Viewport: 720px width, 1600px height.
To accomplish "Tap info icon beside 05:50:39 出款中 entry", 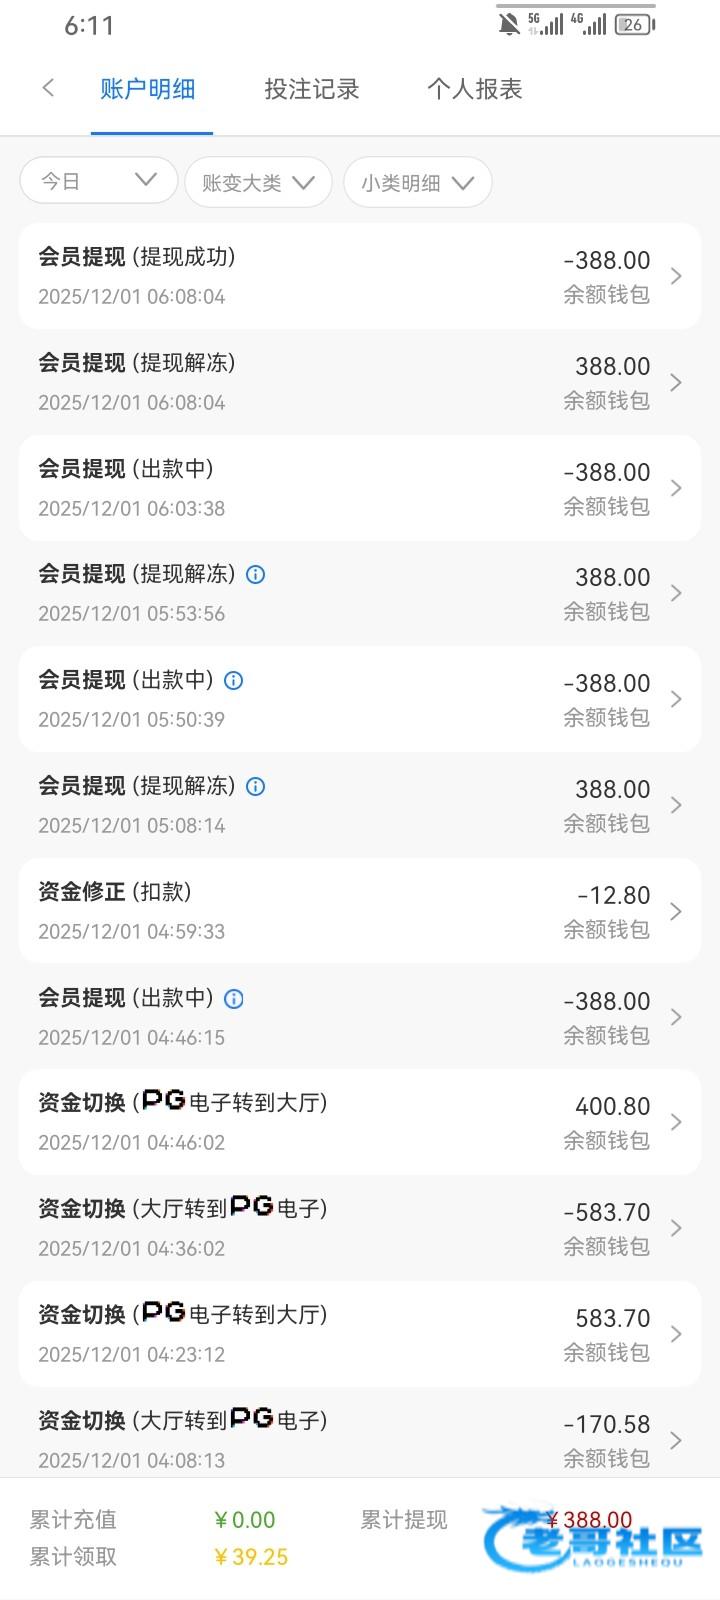I will pyautogui.click(x=234, y=681).
